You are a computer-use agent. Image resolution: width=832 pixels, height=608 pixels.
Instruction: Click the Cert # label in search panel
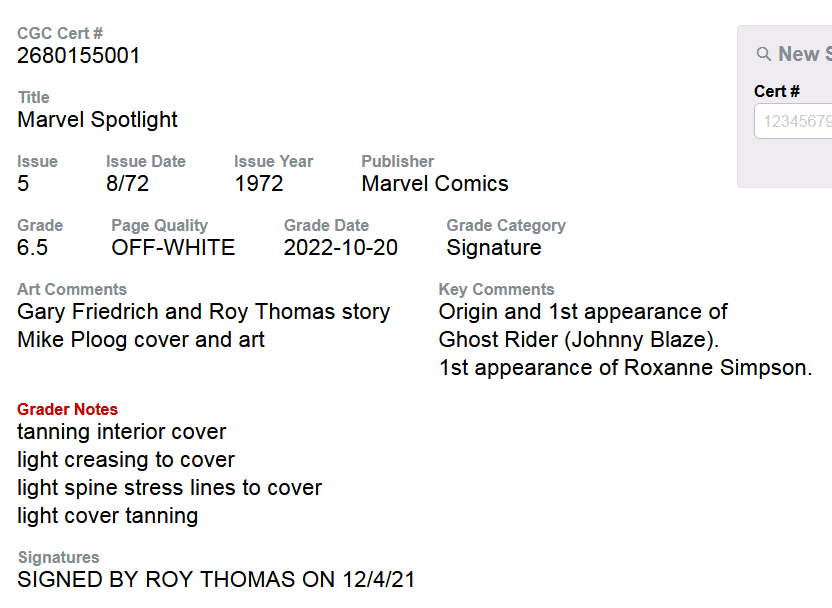pyautogui.click(x=777, y=91)
